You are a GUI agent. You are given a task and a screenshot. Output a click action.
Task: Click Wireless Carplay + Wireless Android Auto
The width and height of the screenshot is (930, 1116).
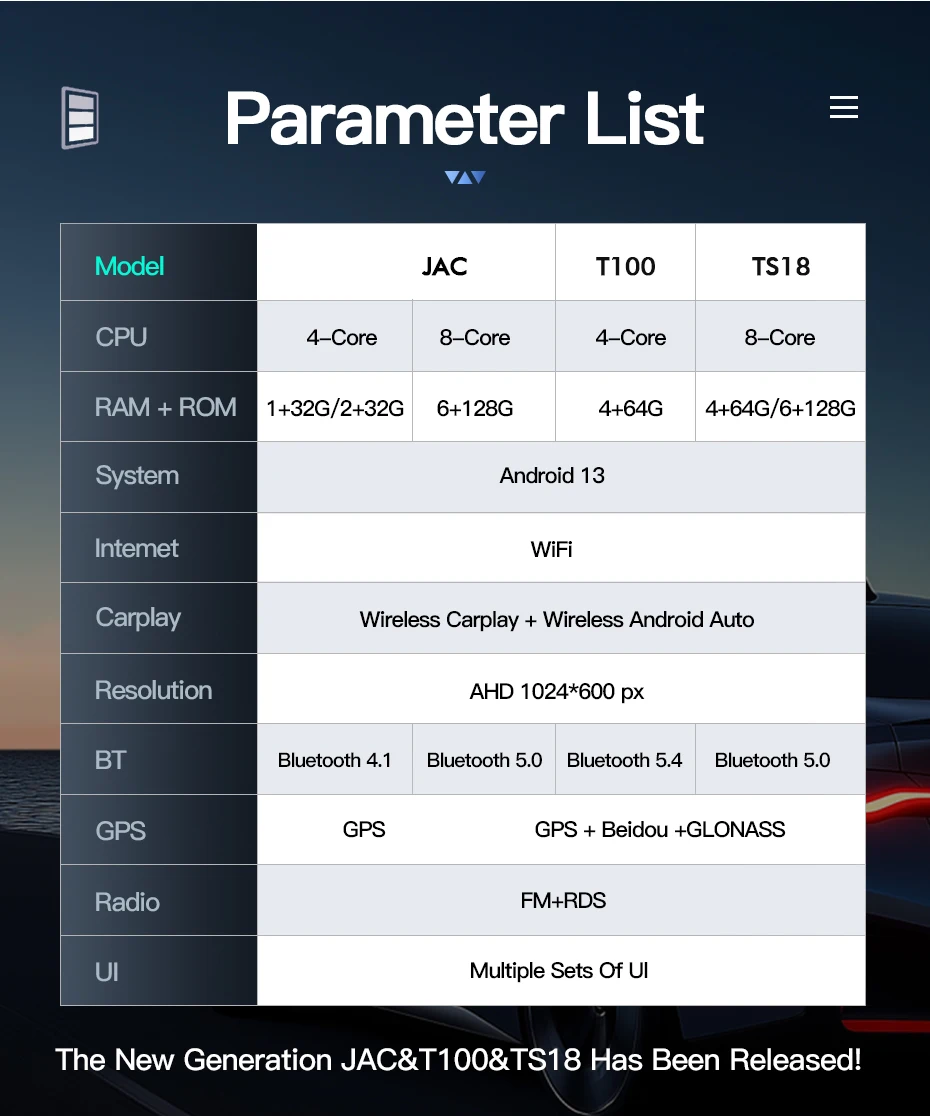(x=557, y=620)
